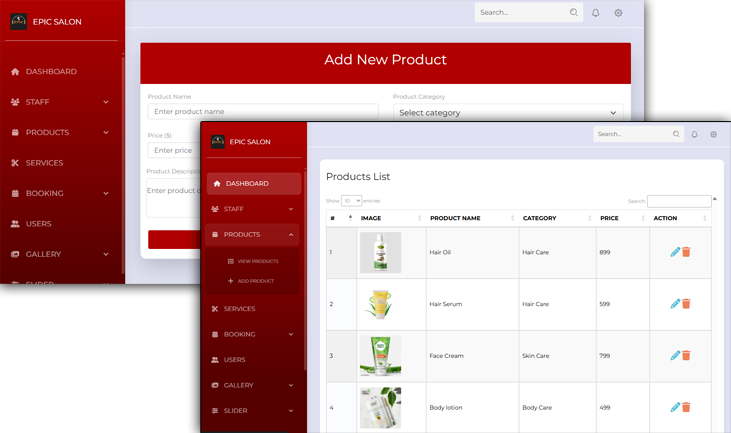
Task: Open the Show entries count dropdown
Action: [x=351, y=201]
